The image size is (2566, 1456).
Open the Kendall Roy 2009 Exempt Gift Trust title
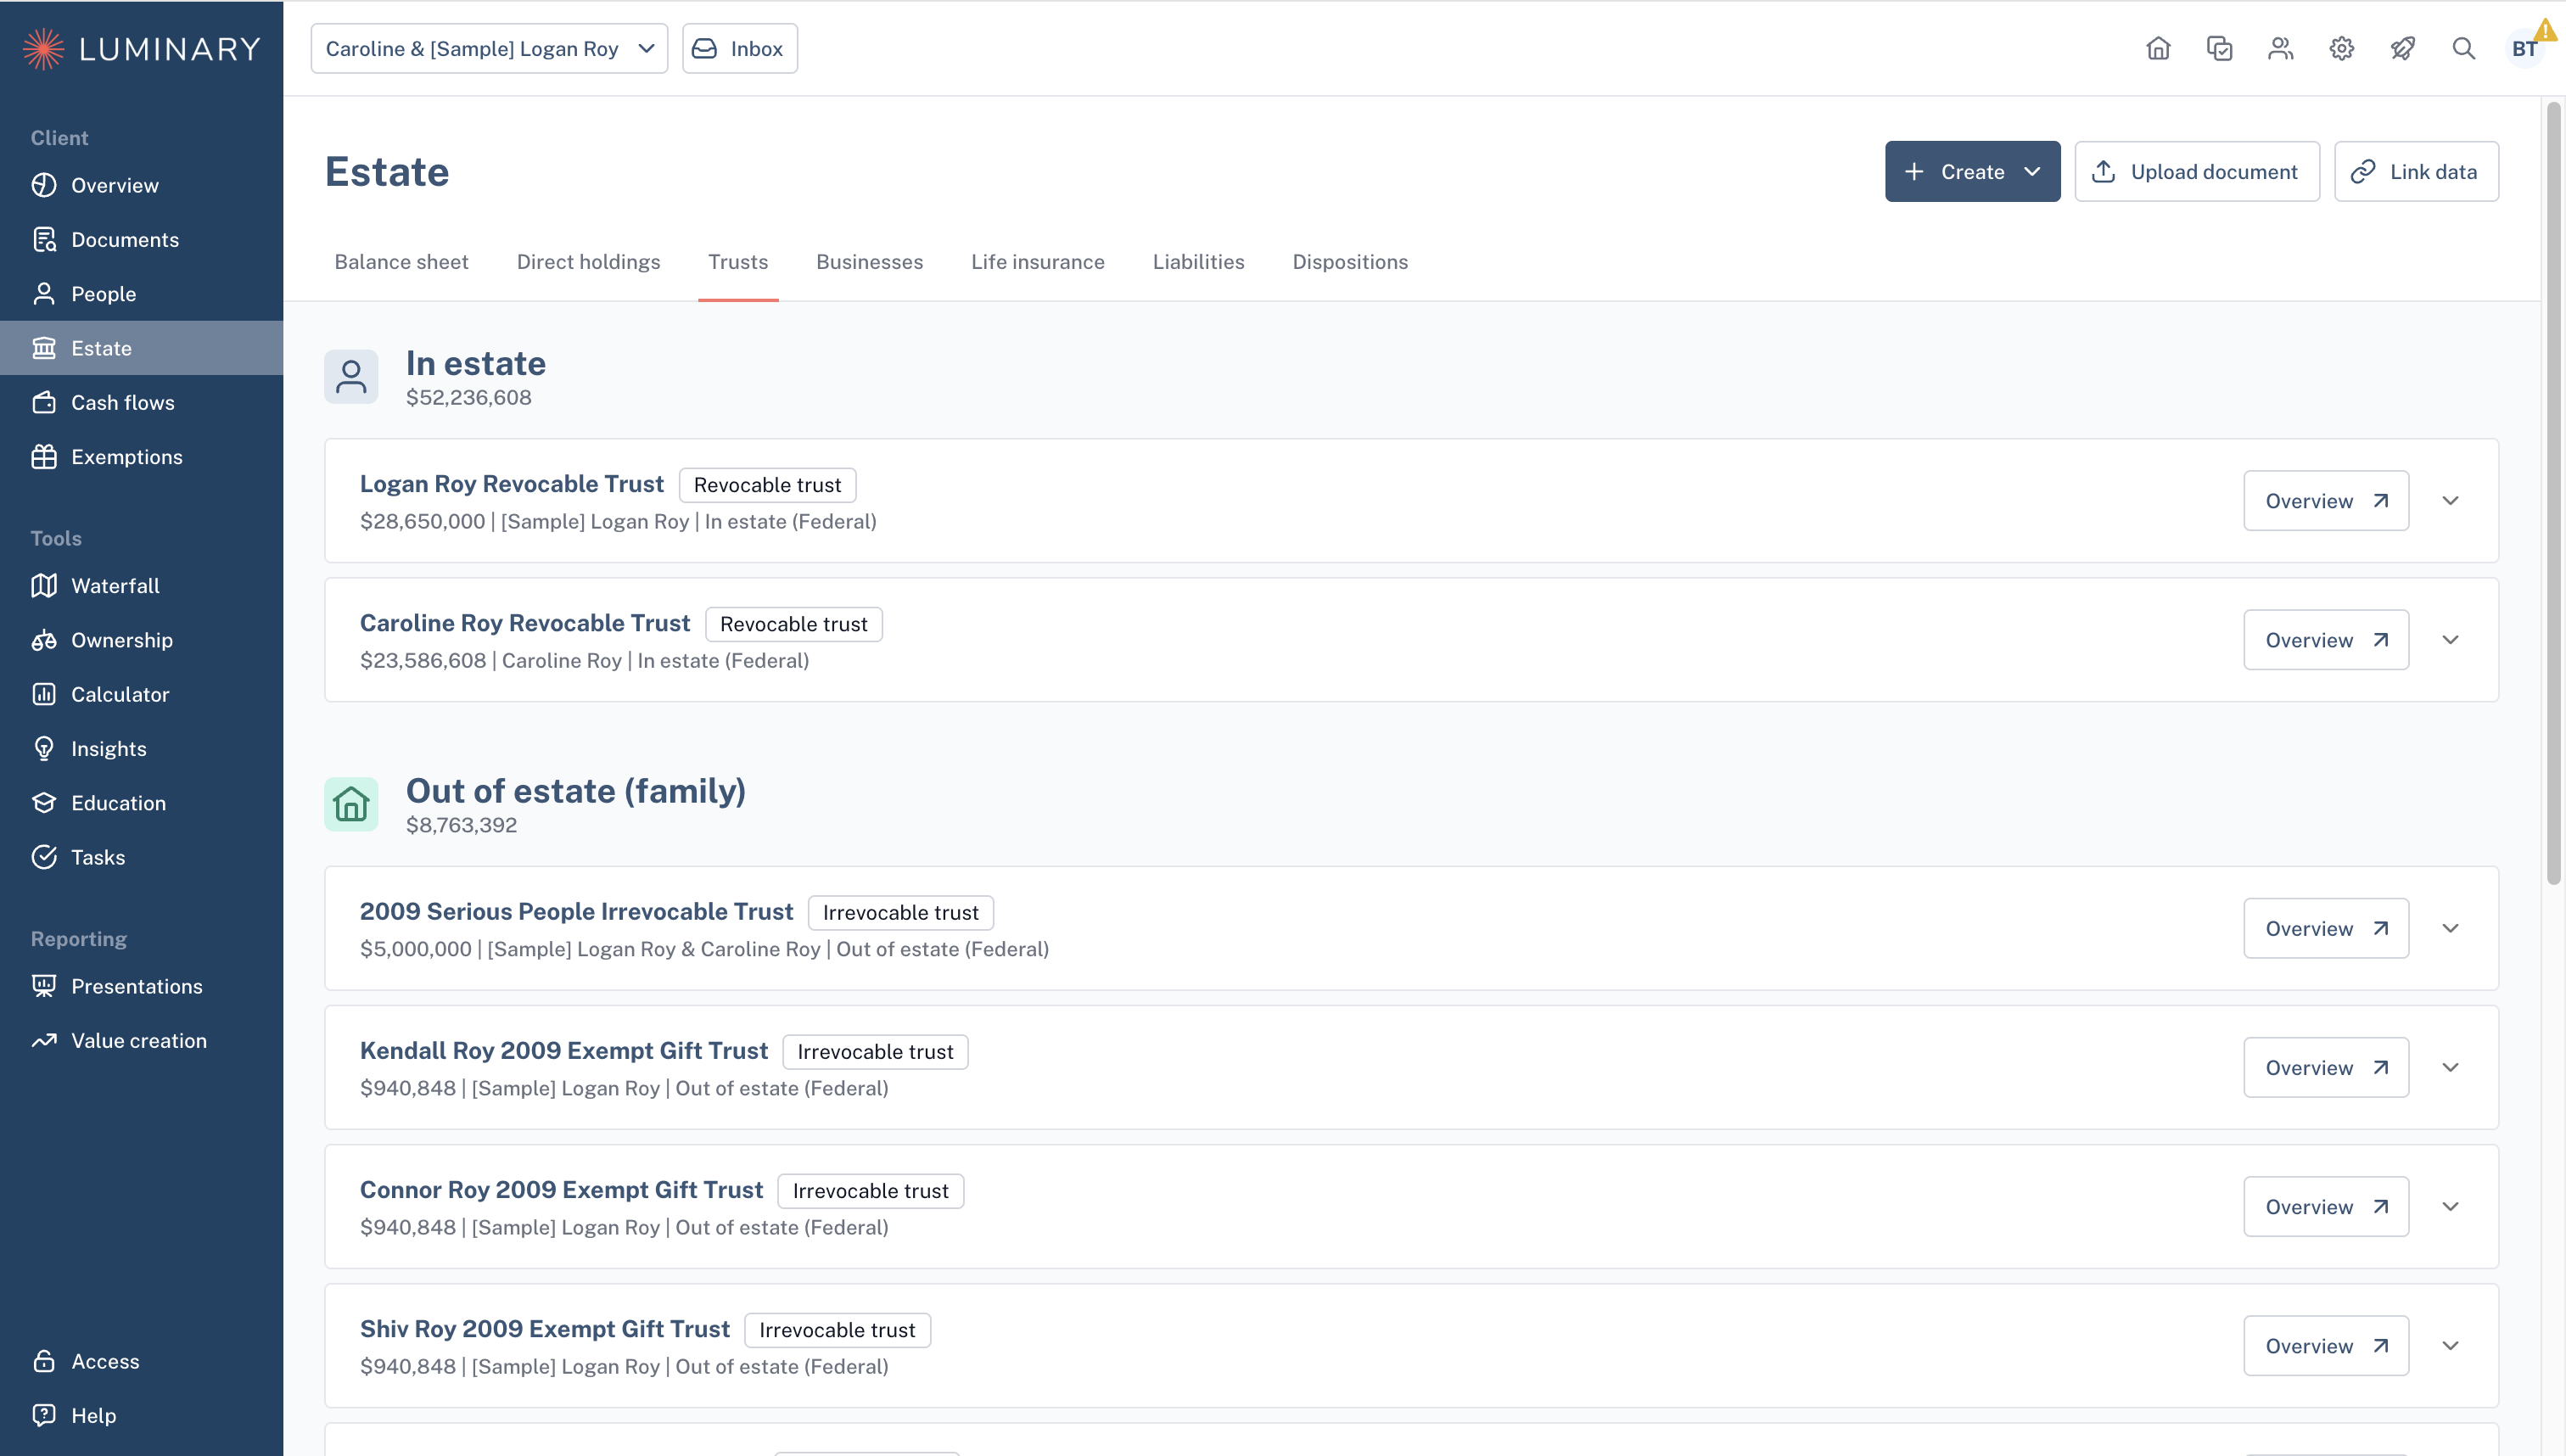click(564, 1050)
